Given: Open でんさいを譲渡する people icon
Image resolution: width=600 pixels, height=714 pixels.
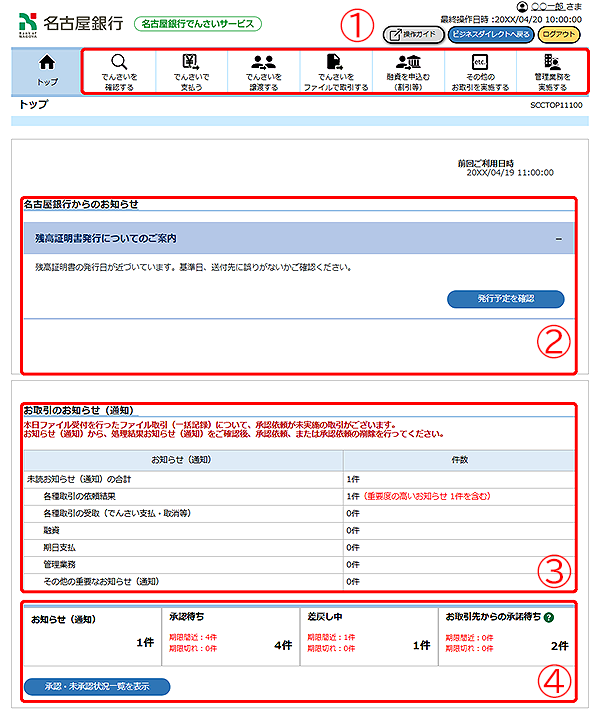Looking at the screenshot, I should click(x=263, y=62).
